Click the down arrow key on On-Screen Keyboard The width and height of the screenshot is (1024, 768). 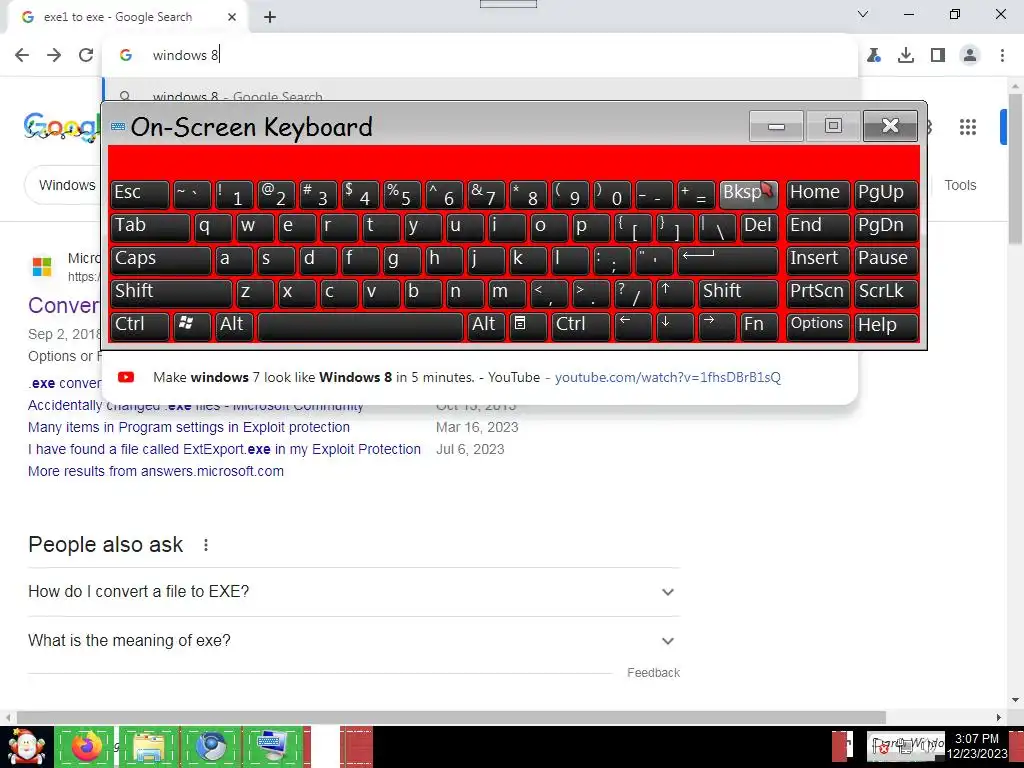[x=674, y=326]
